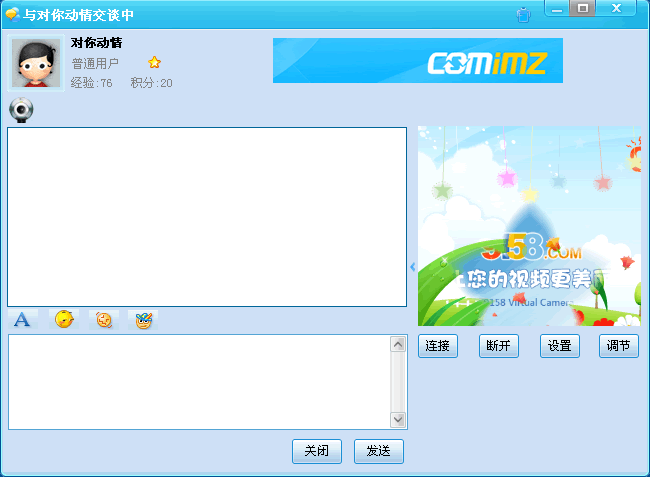Click the 普通用户 user type label
650x478 pixels.
tap(95, 63)
